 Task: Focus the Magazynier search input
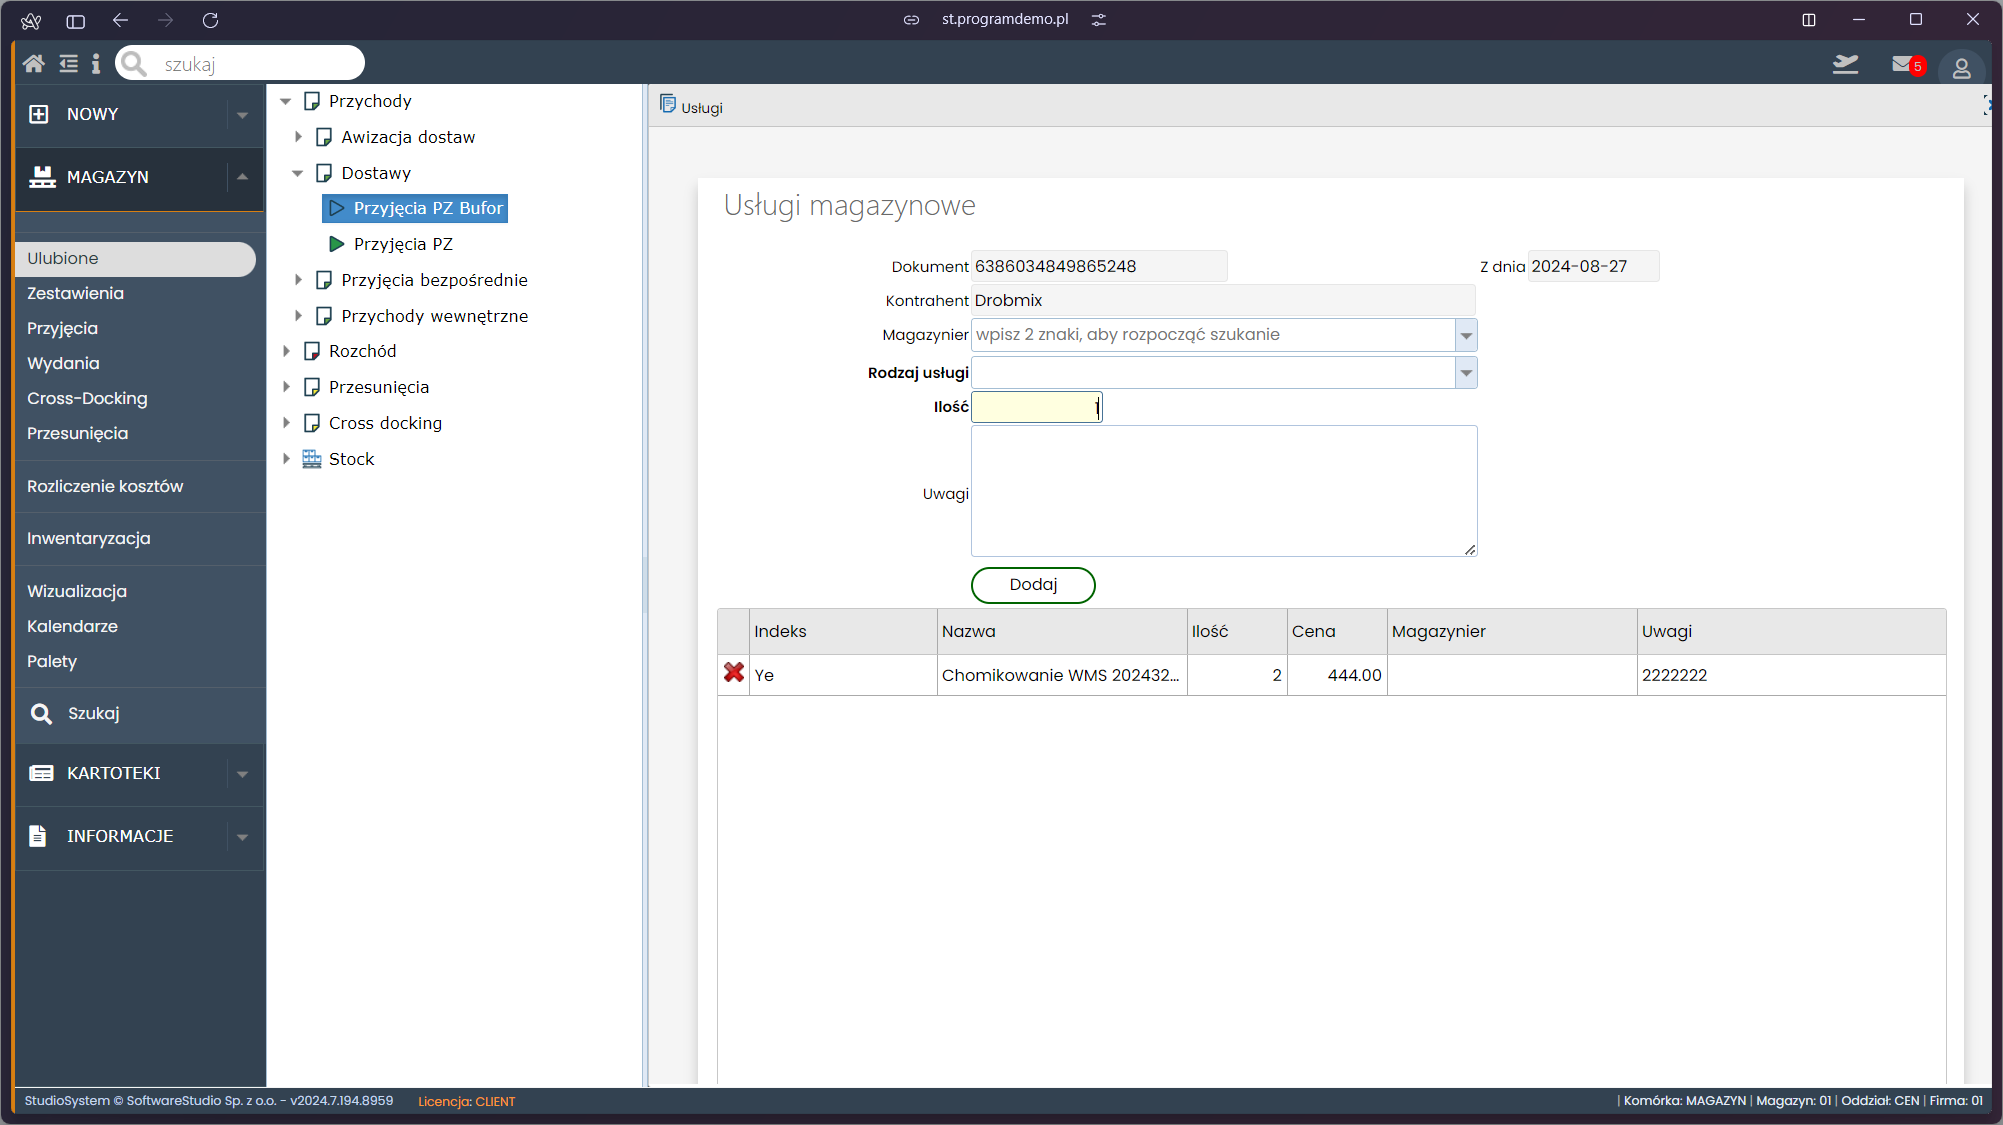(x=1213, y=335)
